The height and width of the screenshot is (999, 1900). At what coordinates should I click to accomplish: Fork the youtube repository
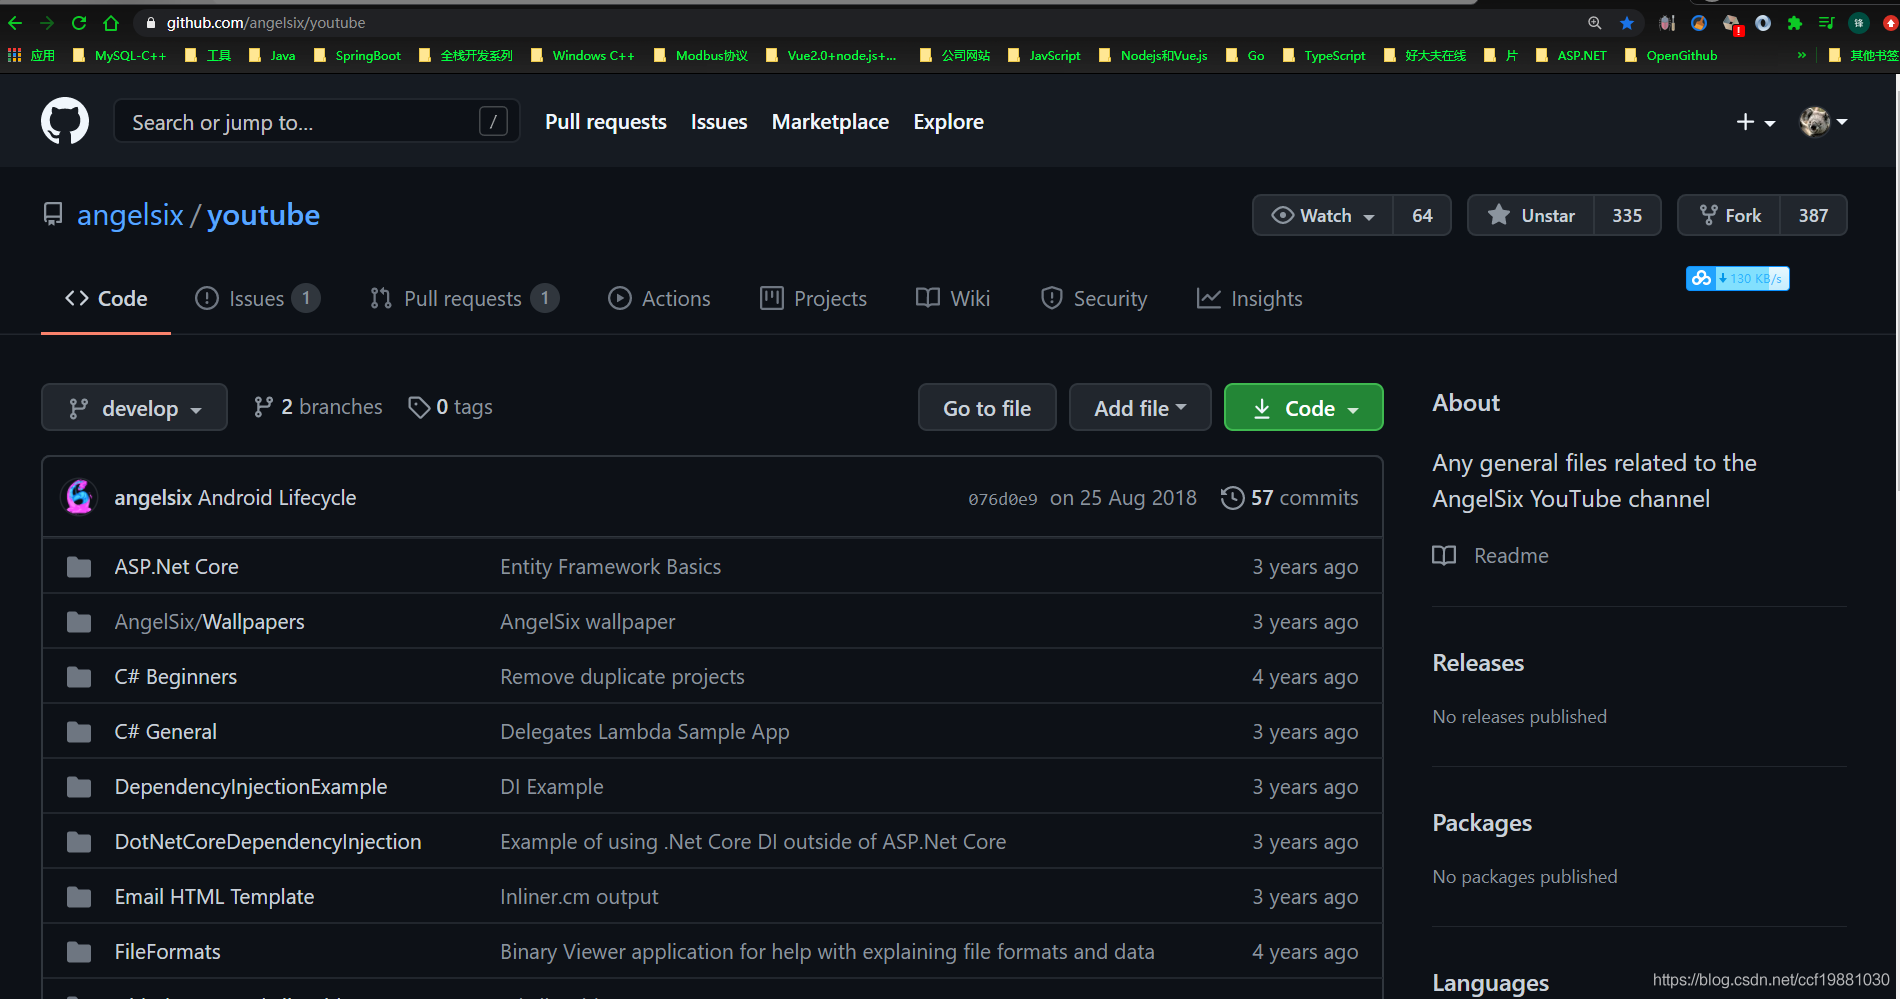1729,215
